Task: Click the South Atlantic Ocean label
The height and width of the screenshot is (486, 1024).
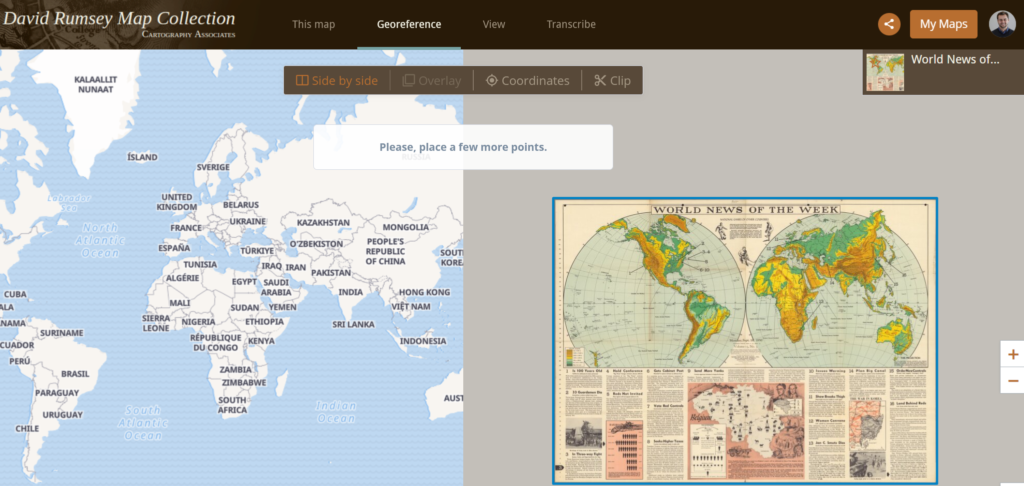Action: 143,423
